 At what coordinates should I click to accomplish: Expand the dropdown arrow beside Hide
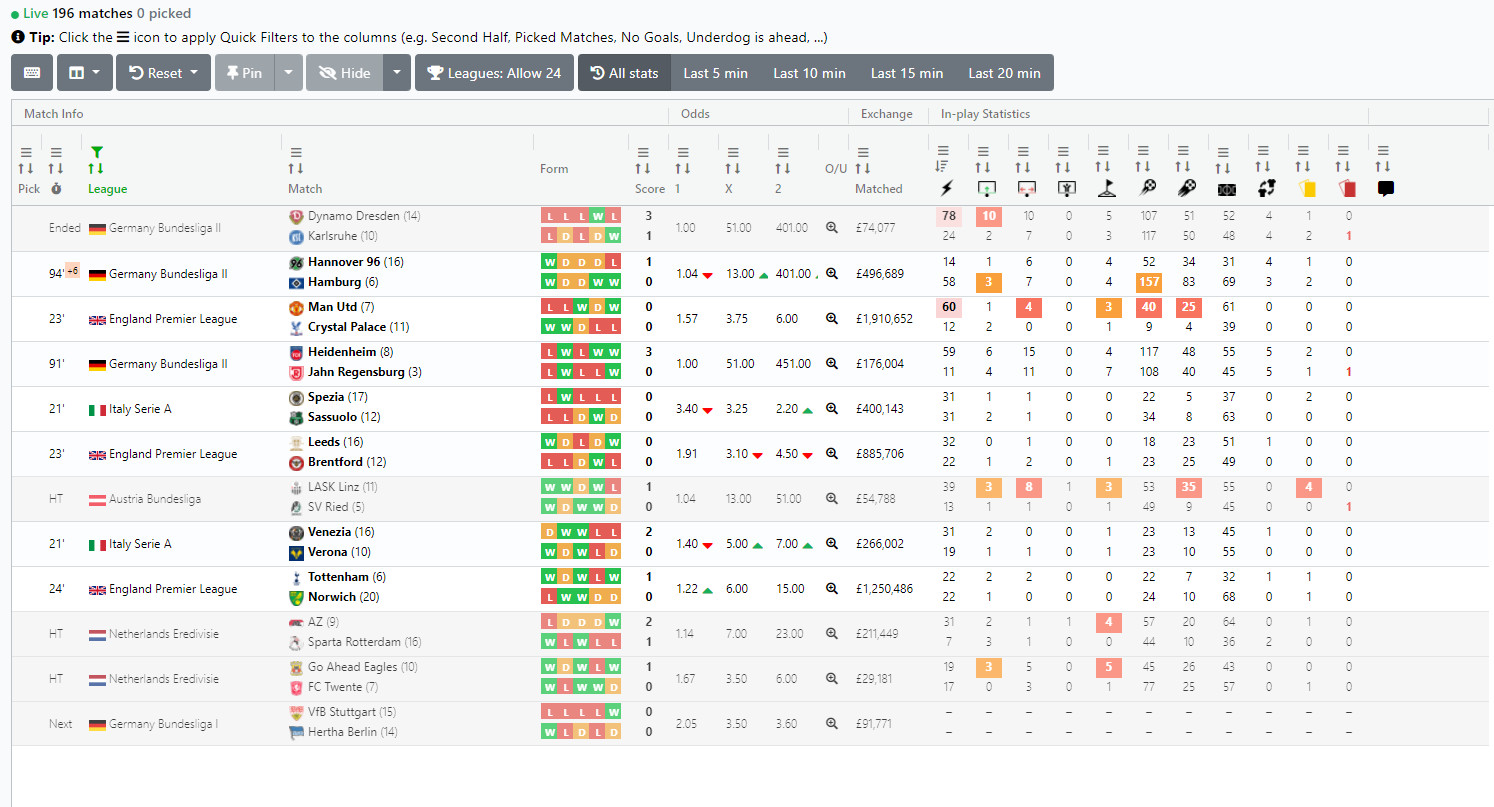coord(396,72)
